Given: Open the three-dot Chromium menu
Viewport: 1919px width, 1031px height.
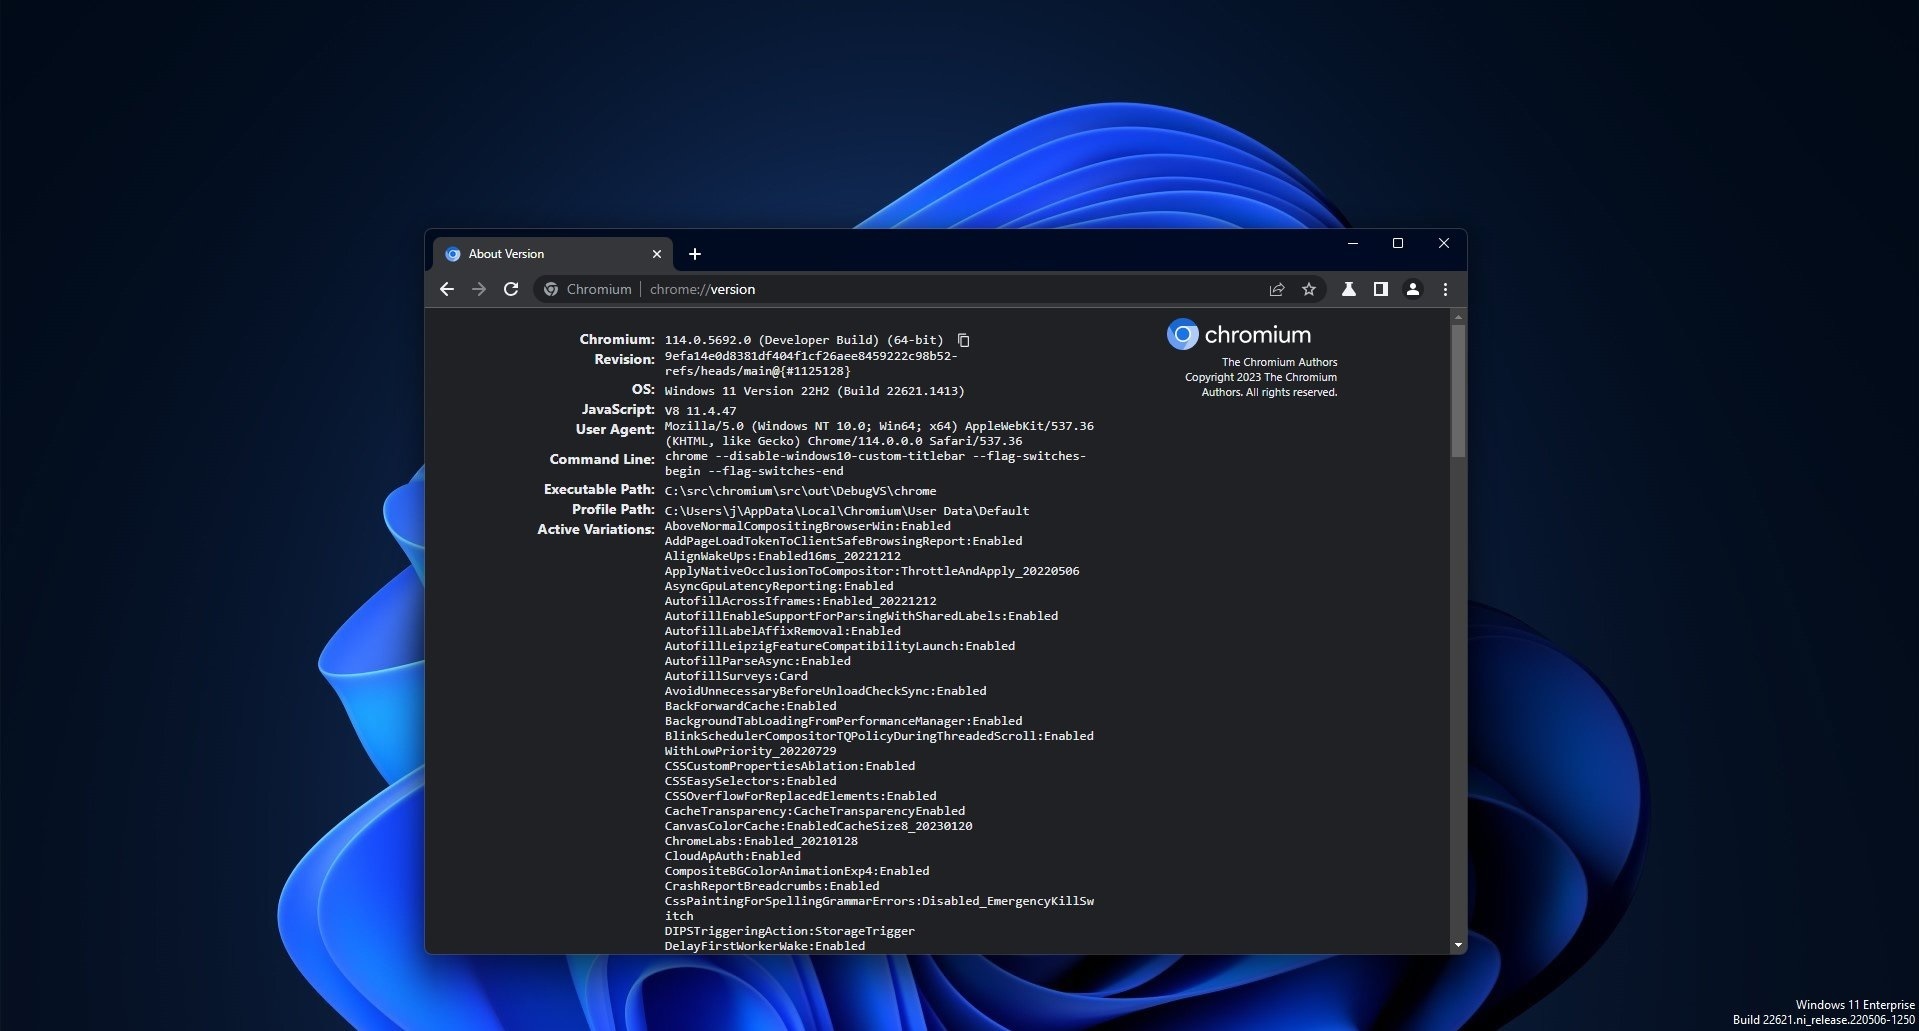Looking at the screenshot, I should click(1445, 289).
